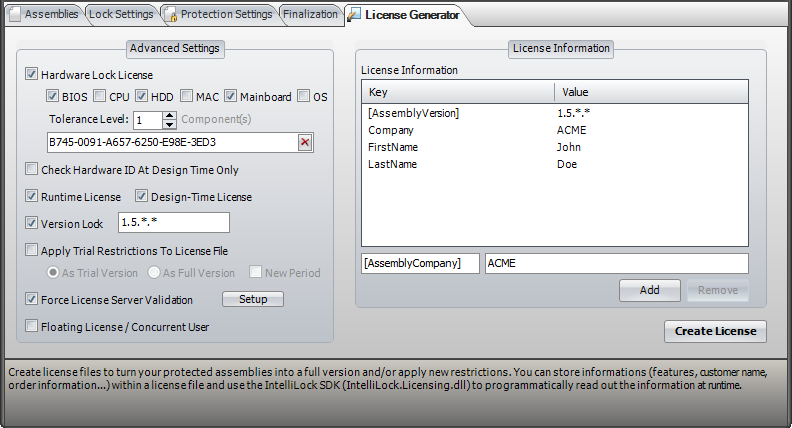Click the Key column header
Screen dimensions: 792x428
(x=456, y=92)
